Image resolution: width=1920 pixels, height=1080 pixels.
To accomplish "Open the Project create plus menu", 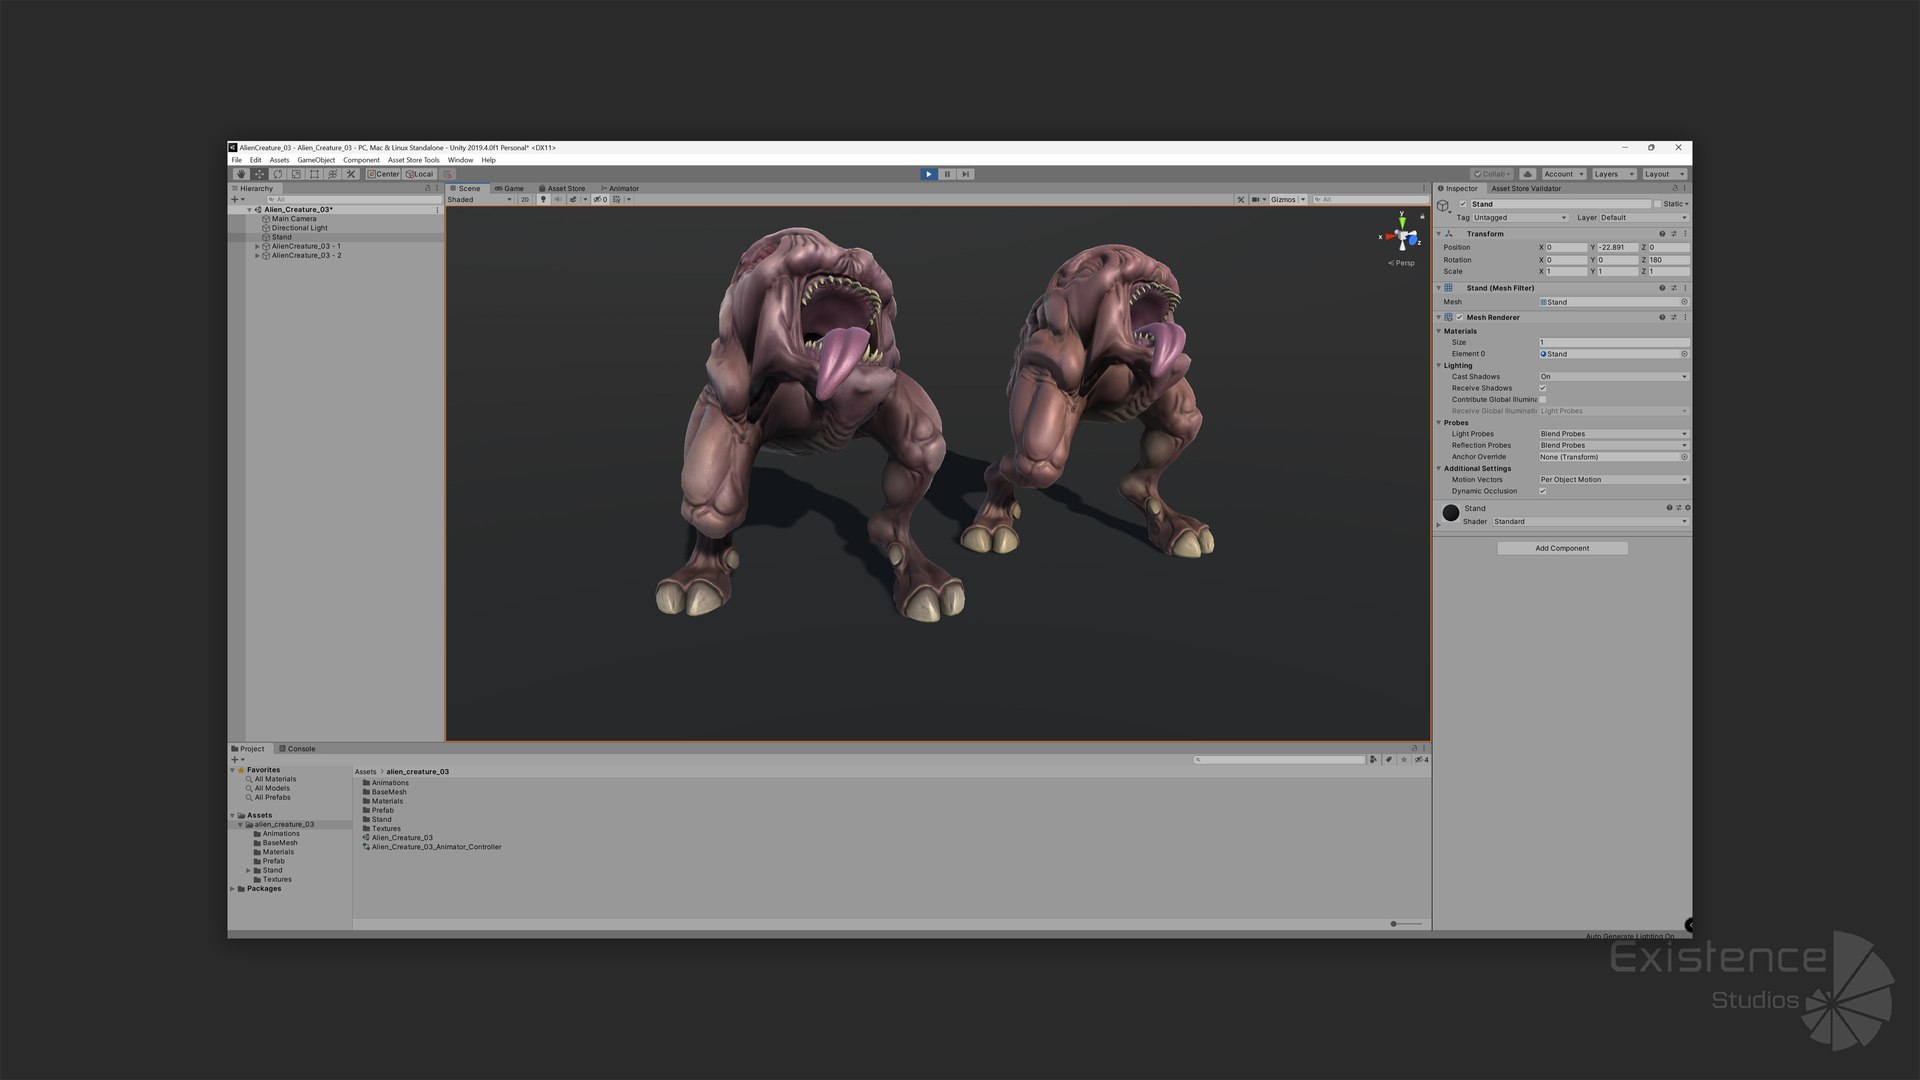I will click(x=237, y=760).
